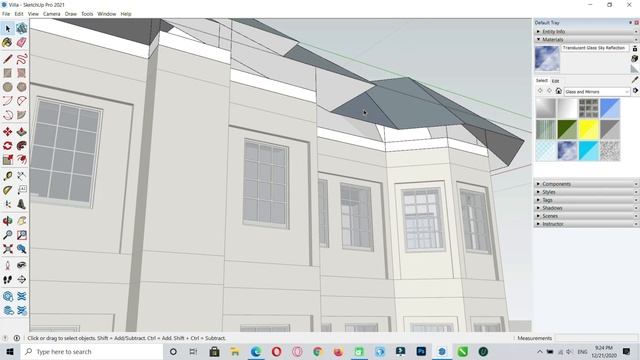Choose the 2-Point Arc tool
Viewport: 640px width, 360px height.
point(22,100)
